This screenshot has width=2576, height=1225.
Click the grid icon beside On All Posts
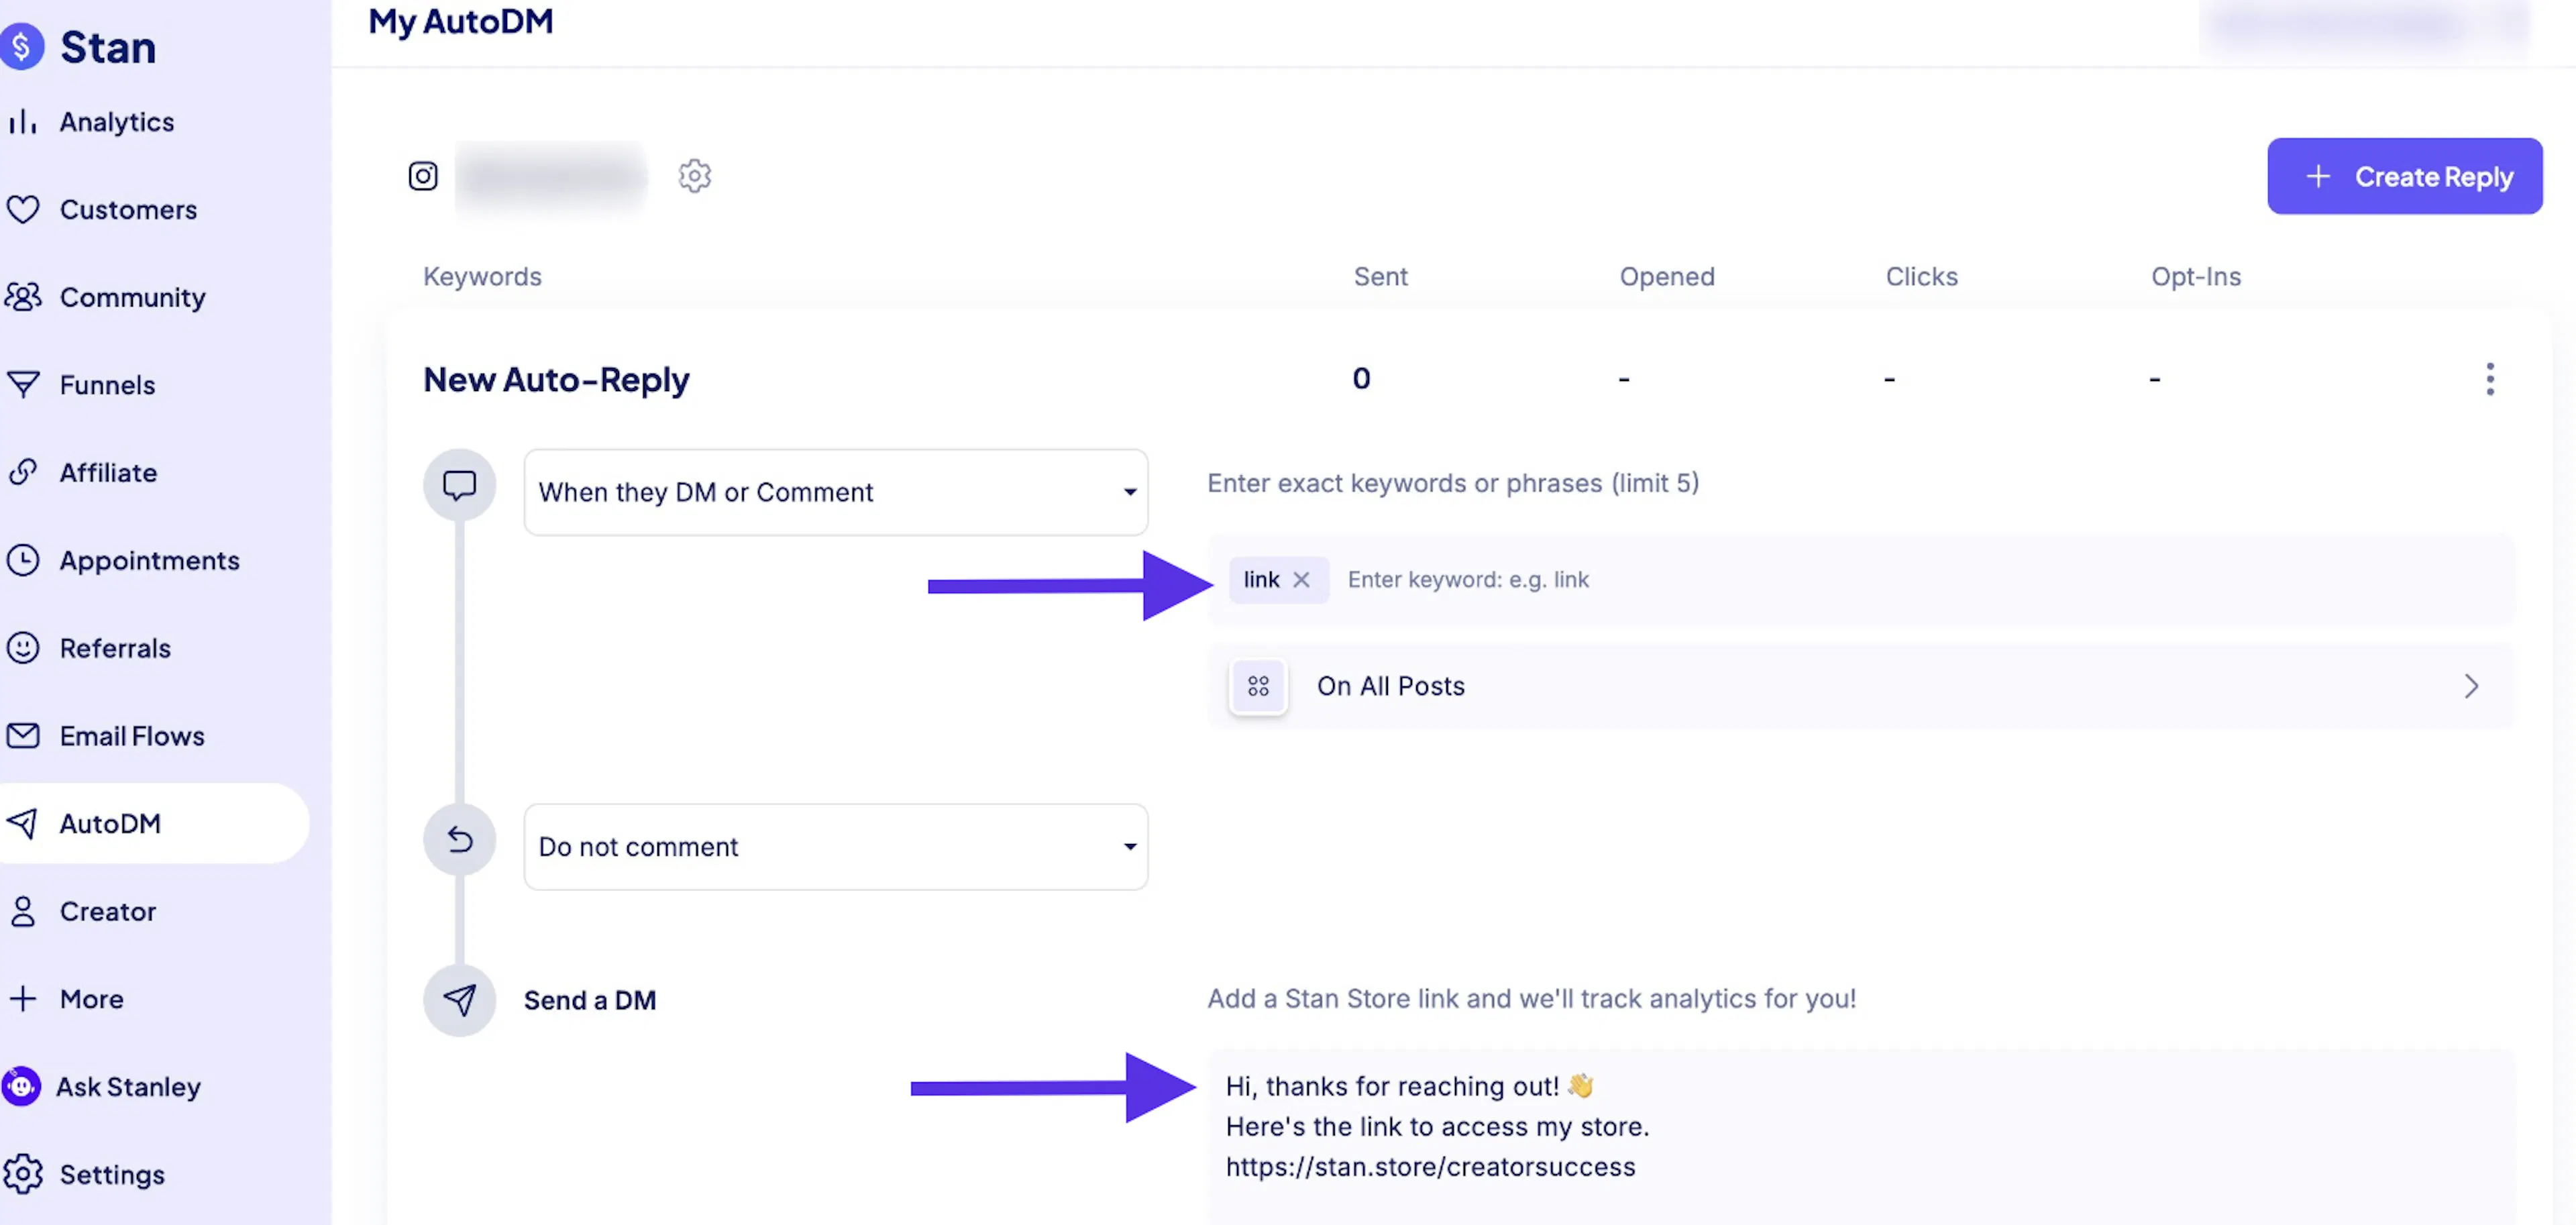(1258, 686)
